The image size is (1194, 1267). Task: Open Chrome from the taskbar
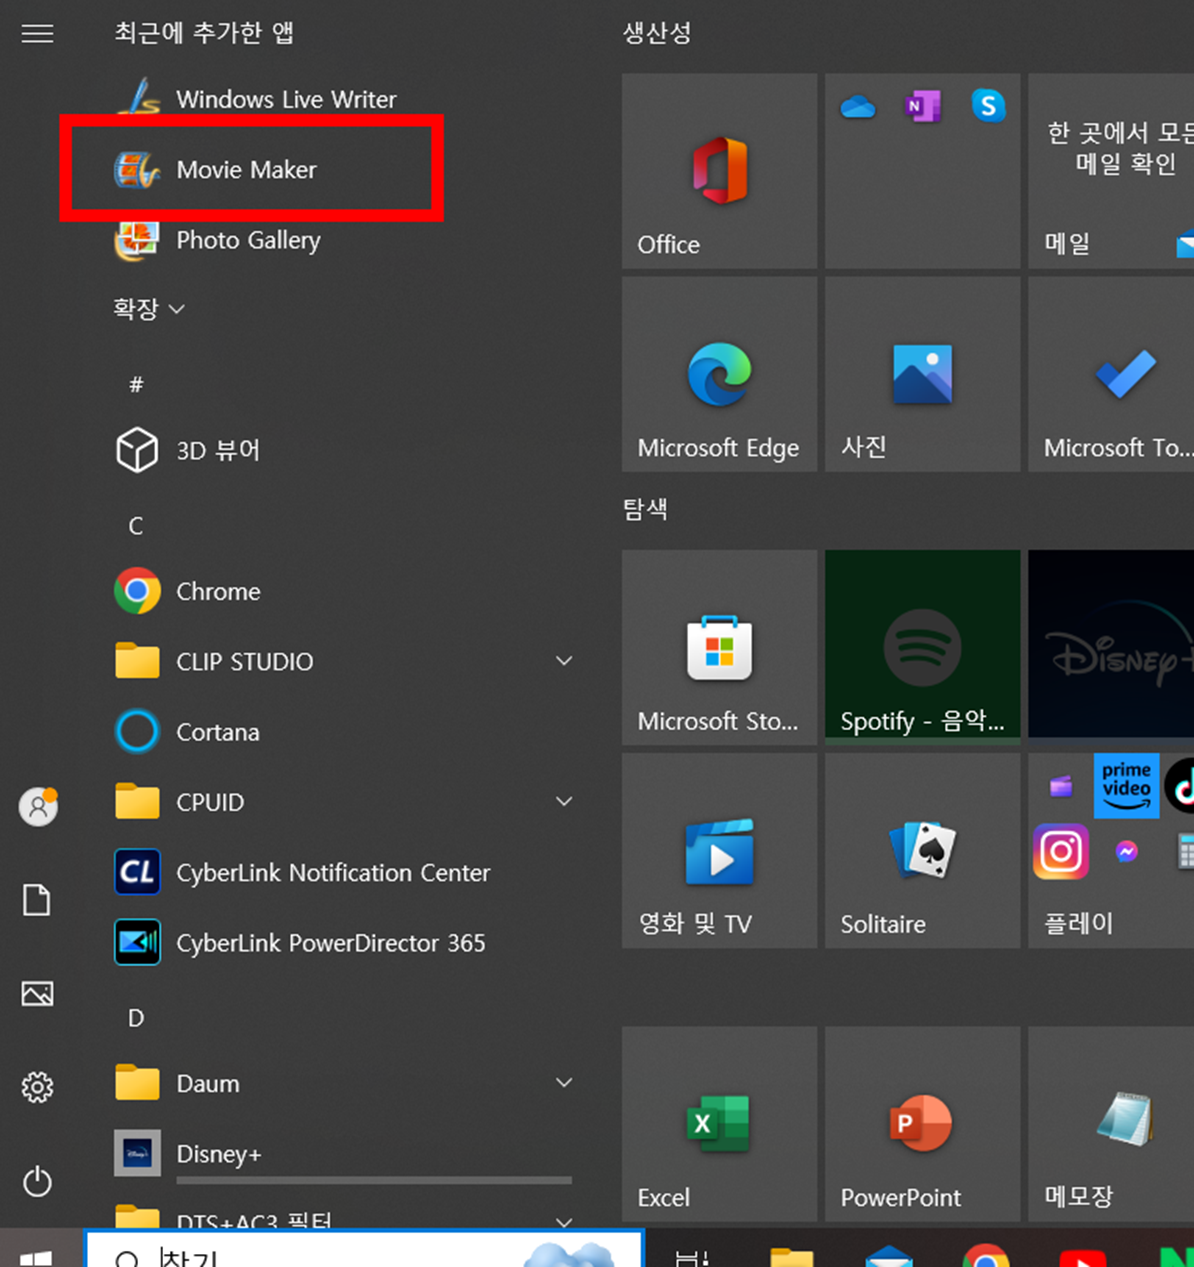point(986,1256)
